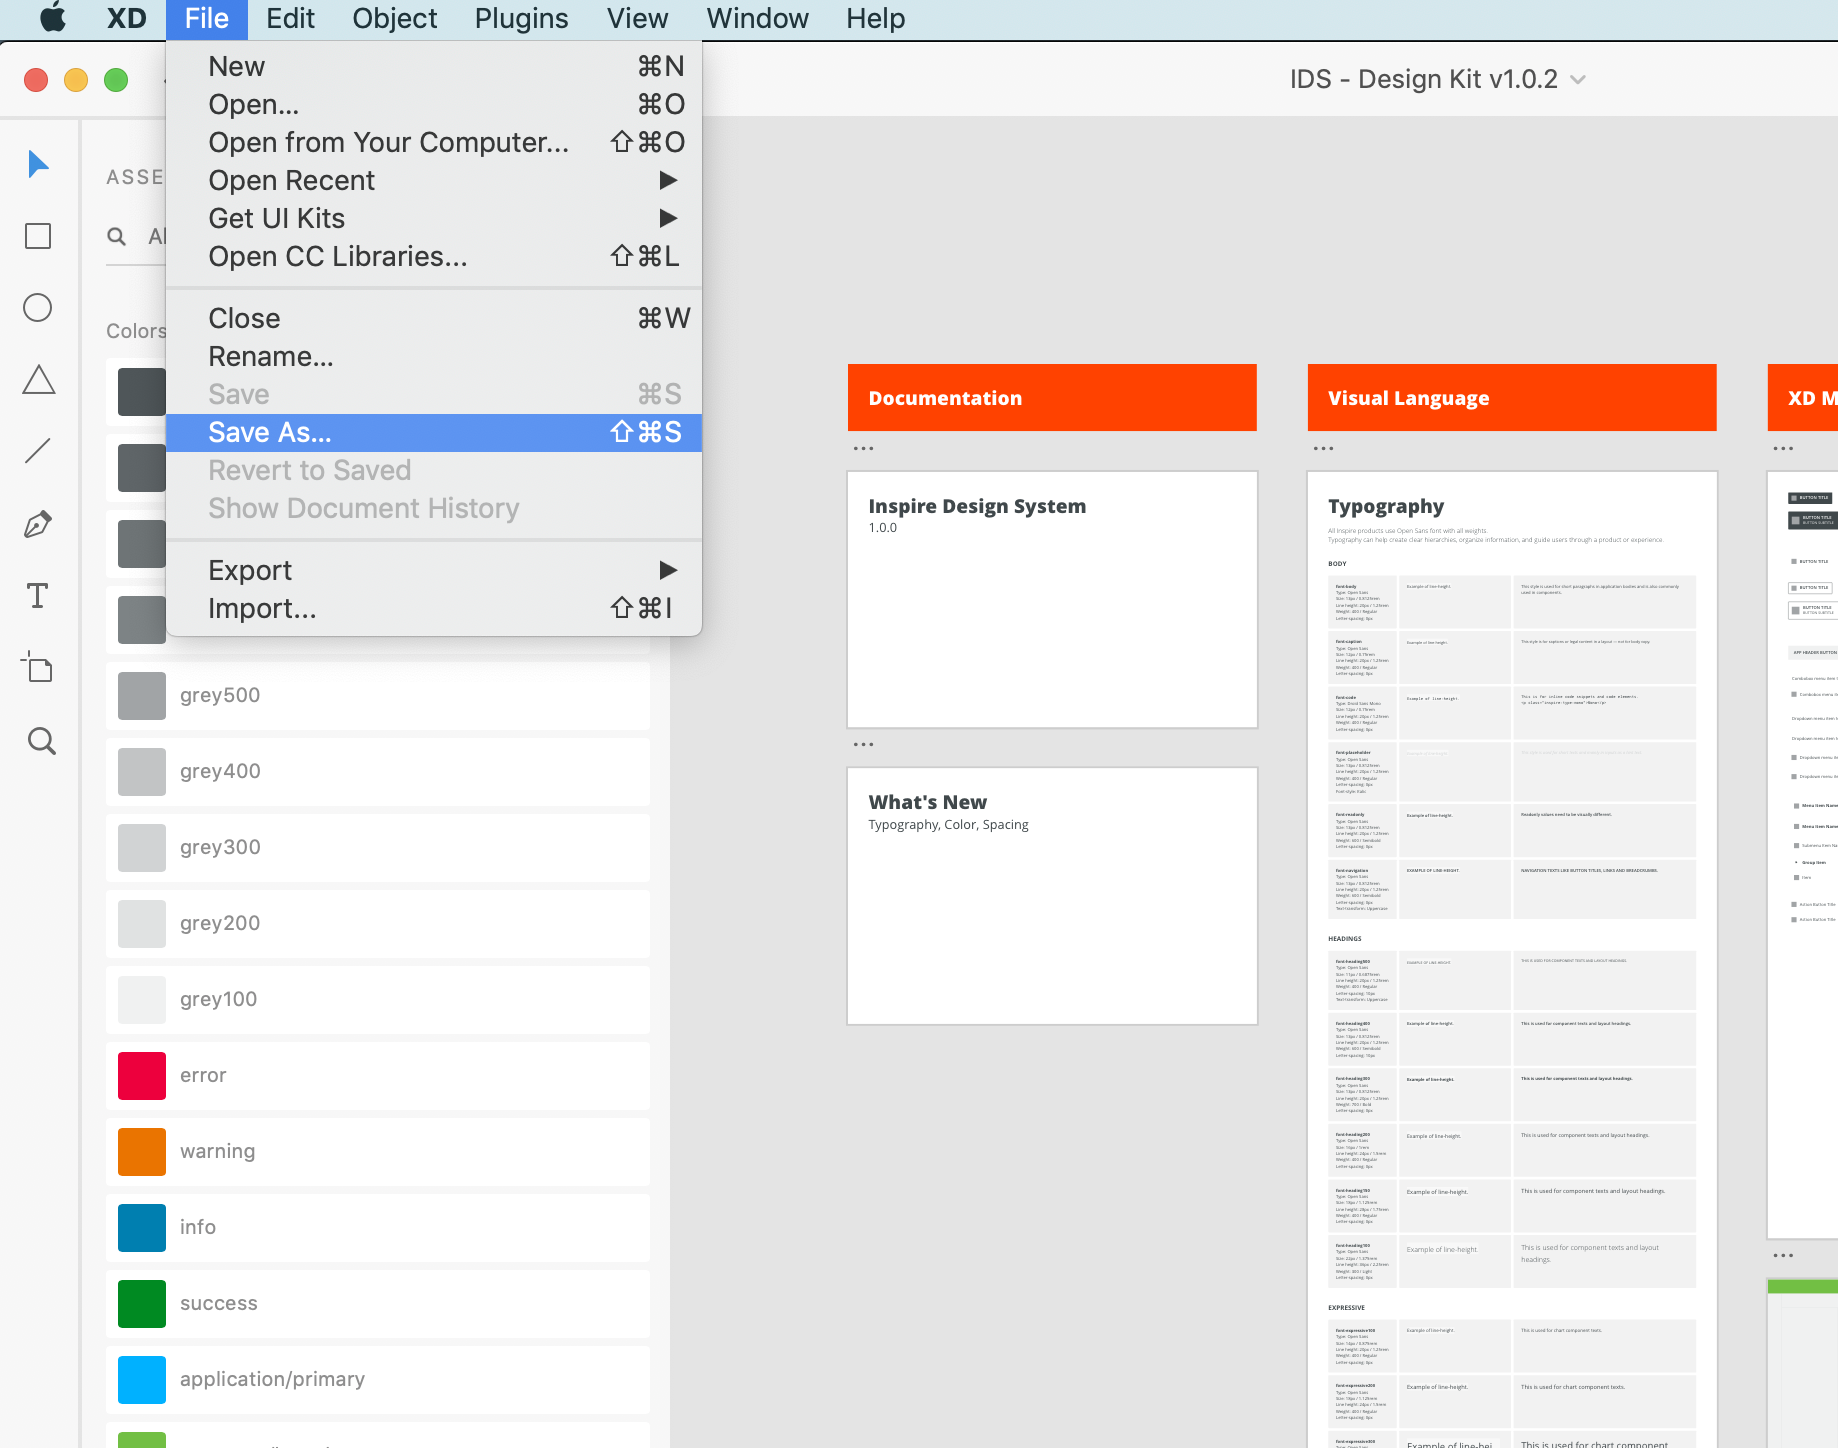Choose Open... from the File menu
Screen dimensions: 1838x1448
coord(434,104)
